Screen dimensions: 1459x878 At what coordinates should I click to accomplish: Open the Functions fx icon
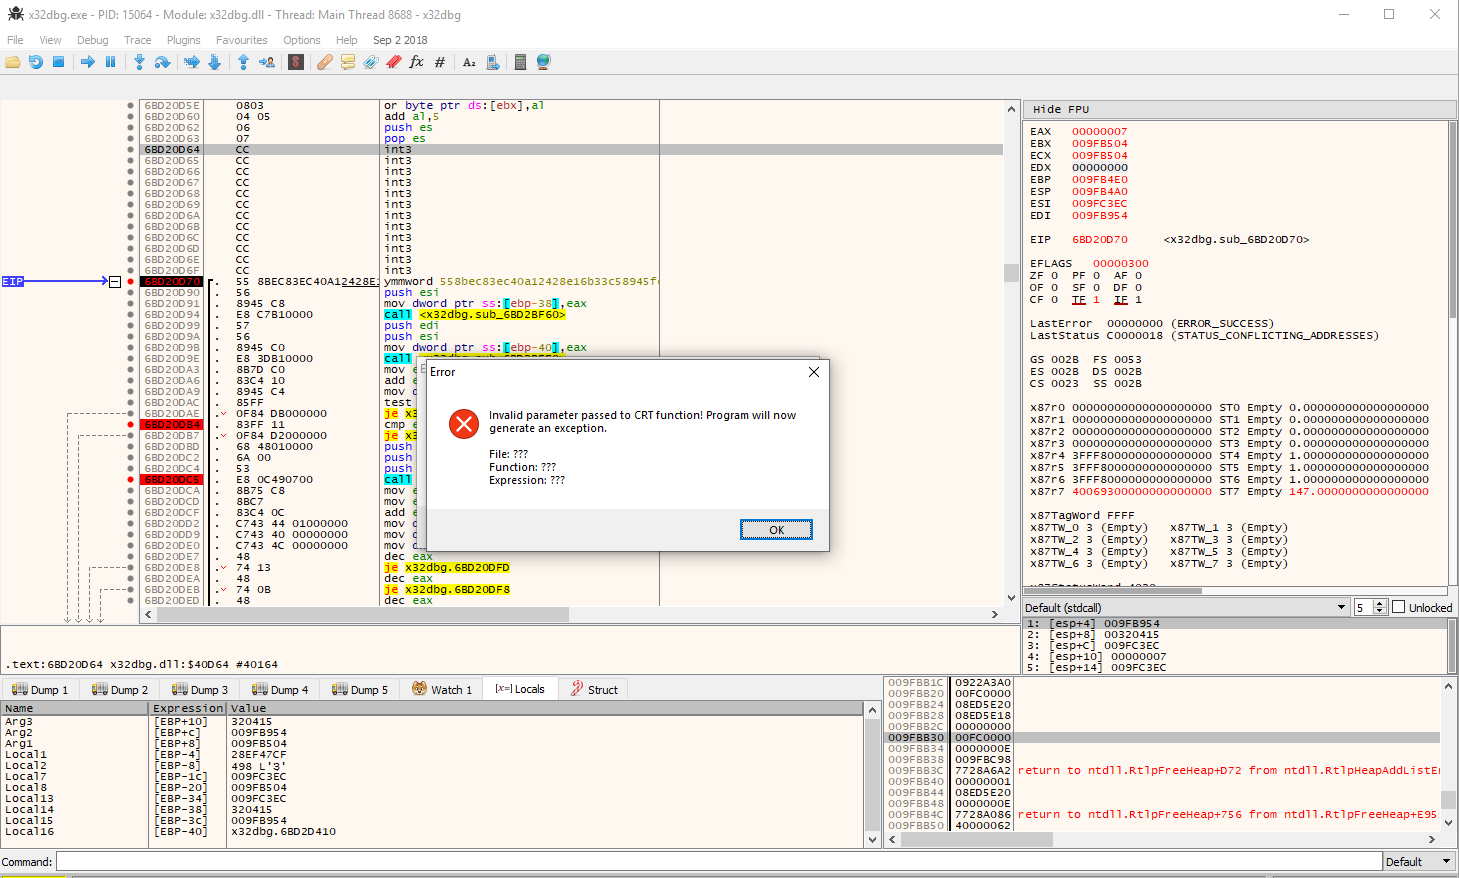click(x=417, y=62)
